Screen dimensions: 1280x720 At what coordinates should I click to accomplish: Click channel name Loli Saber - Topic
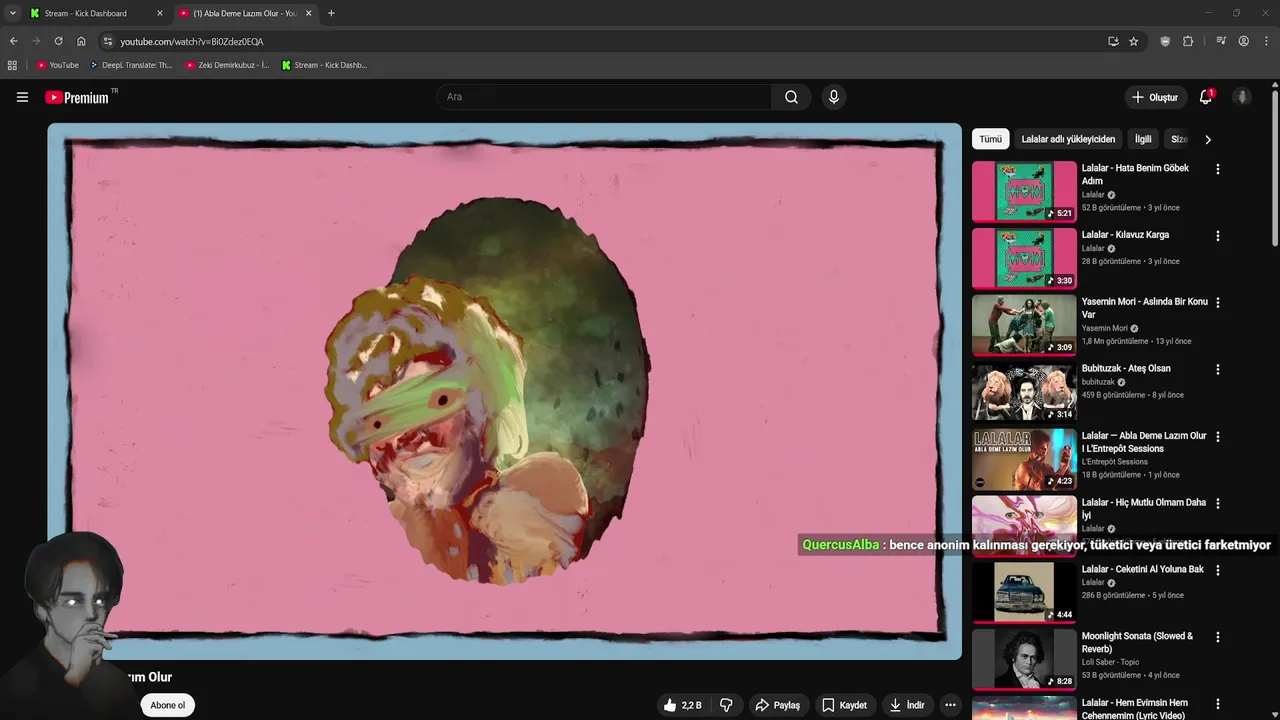pyautogui.click(x=1110, y=662)
